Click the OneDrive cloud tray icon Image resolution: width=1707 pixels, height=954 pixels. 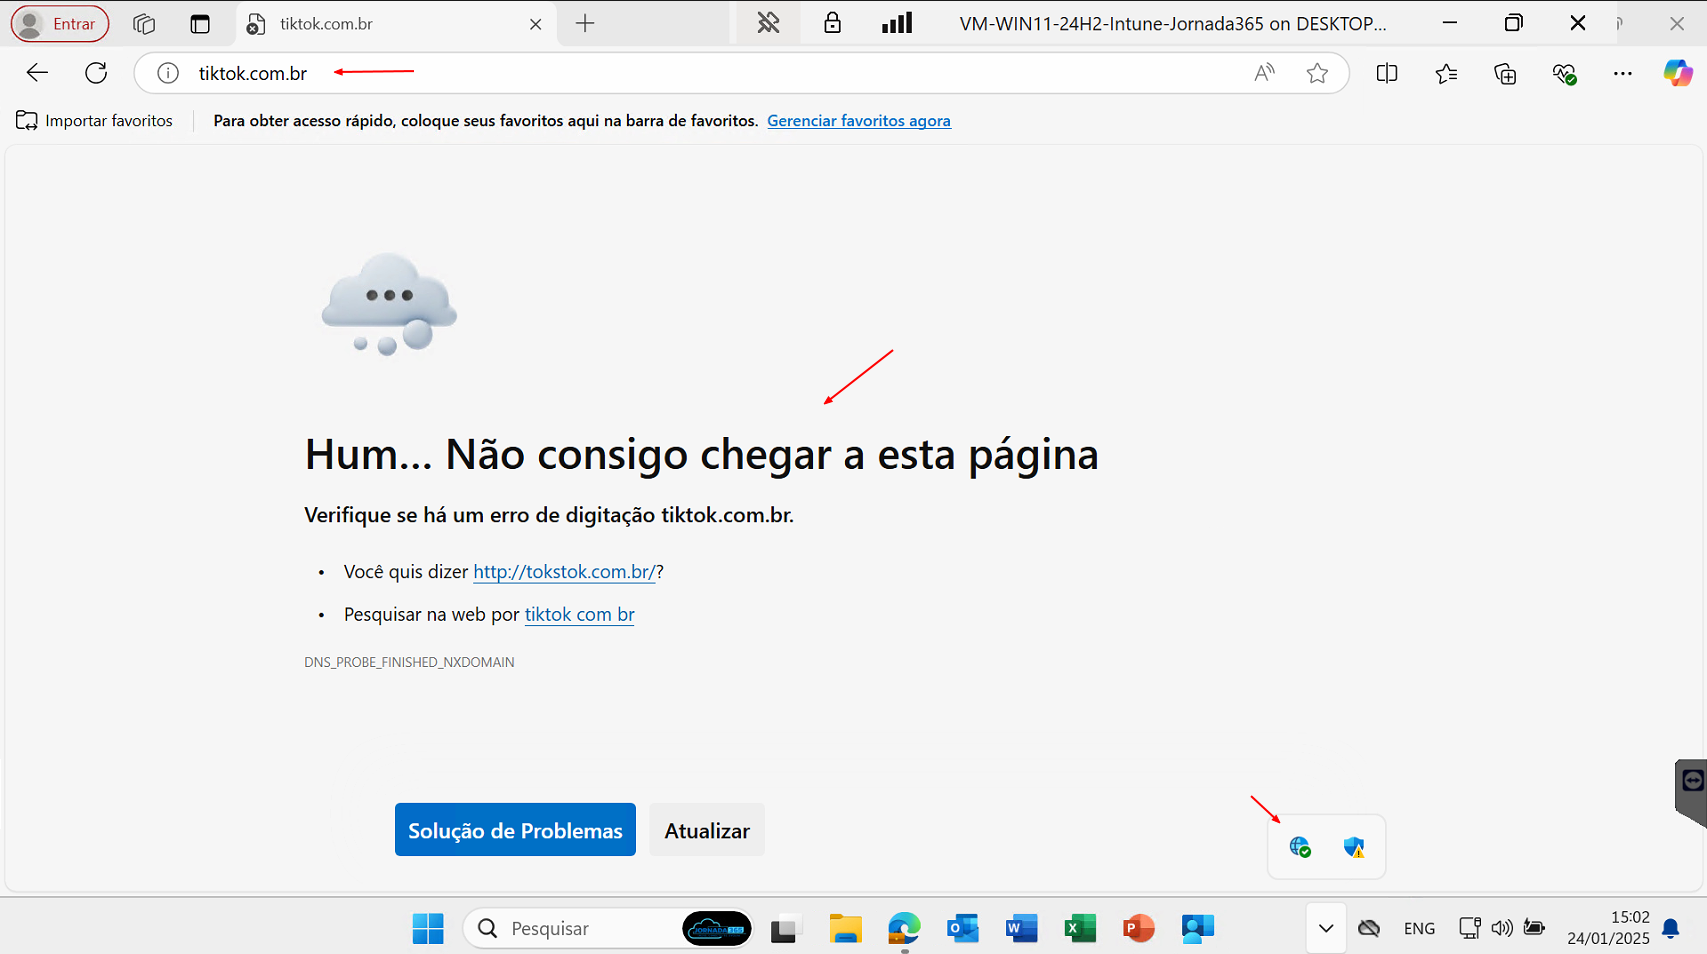pyautogui.click(x=1369, y=929)
